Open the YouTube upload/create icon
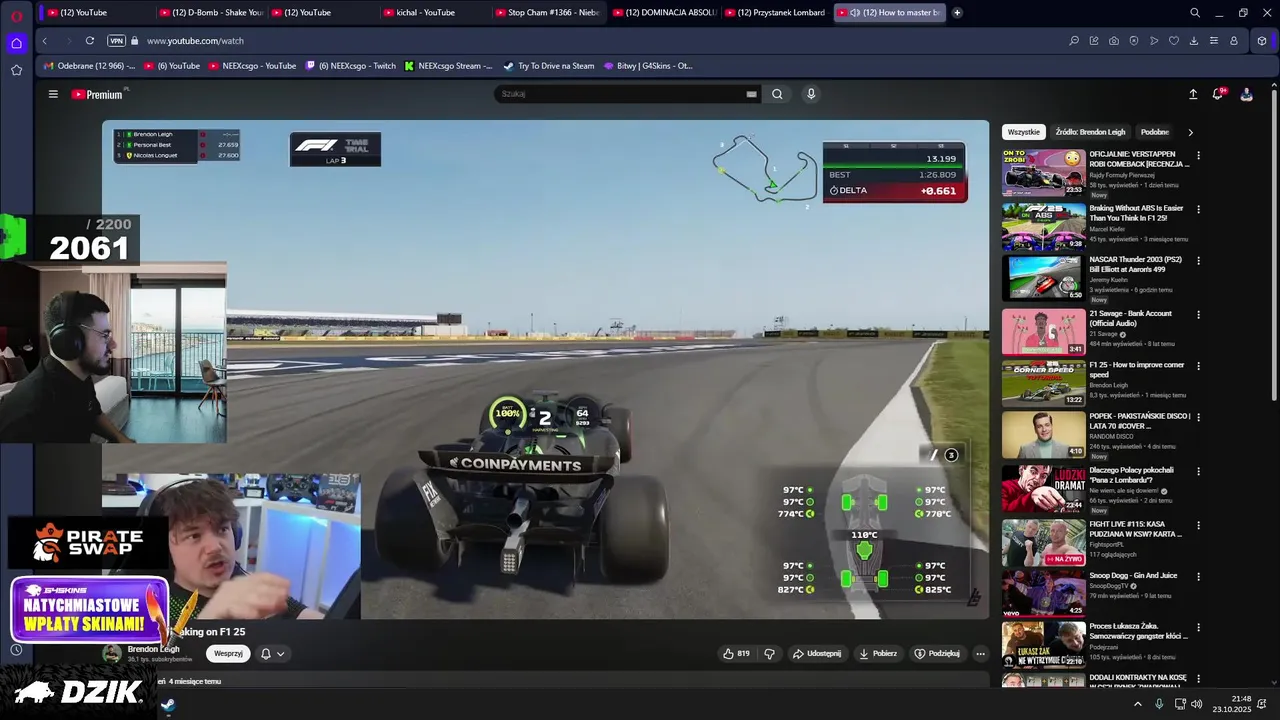The height and width of the screenshot is (720, 1280). (1193, 94)
